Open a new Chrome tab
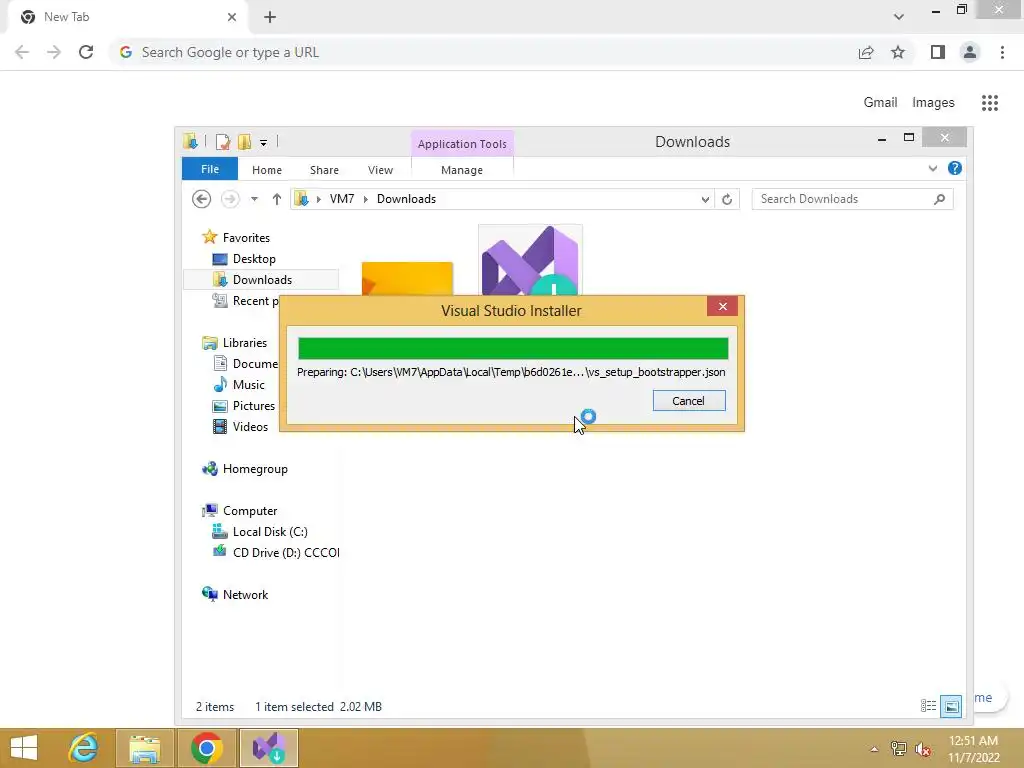 tap(270, 17)
